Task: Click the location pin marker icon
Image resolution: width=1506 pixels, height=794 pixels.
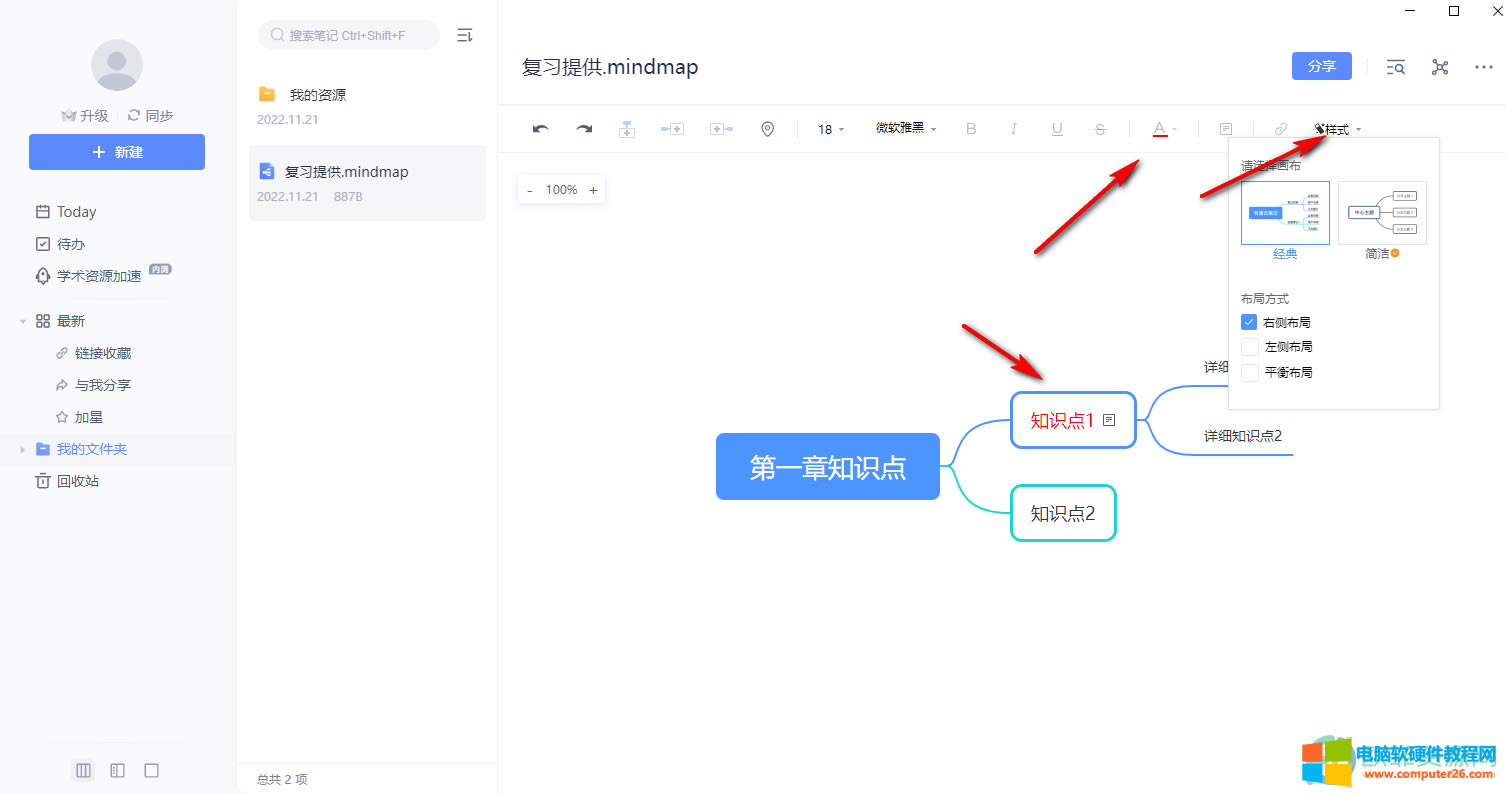Action: (767, 129)
